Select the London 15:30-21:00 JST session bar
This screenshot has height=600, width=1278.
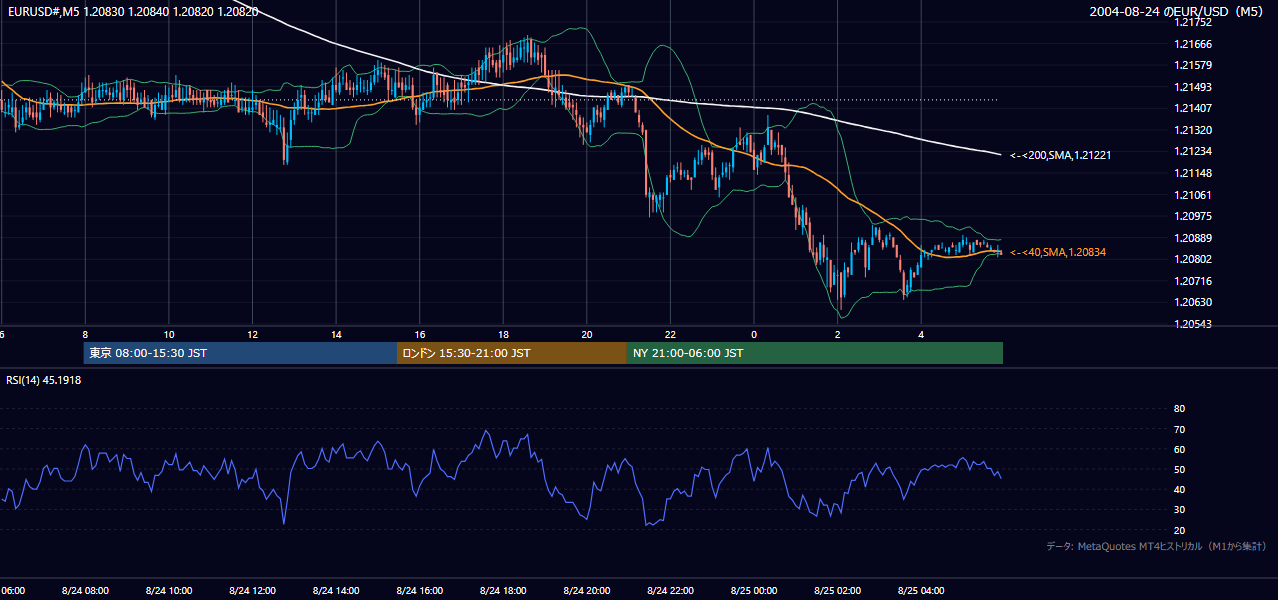tap(512, 353)
